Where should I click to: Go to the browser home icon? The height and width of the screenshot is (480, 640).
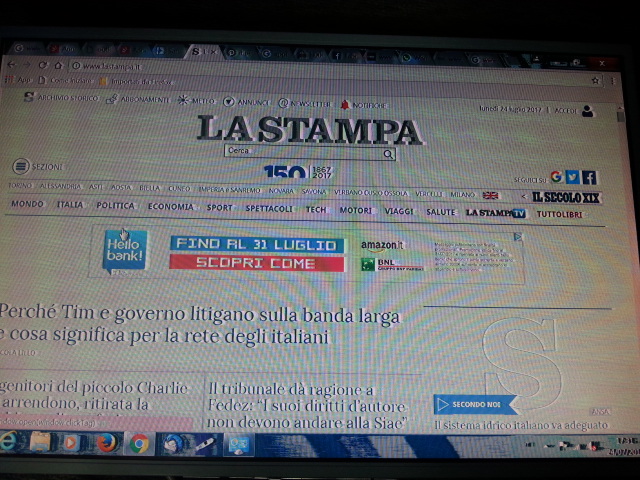click(x=58, y=65)
